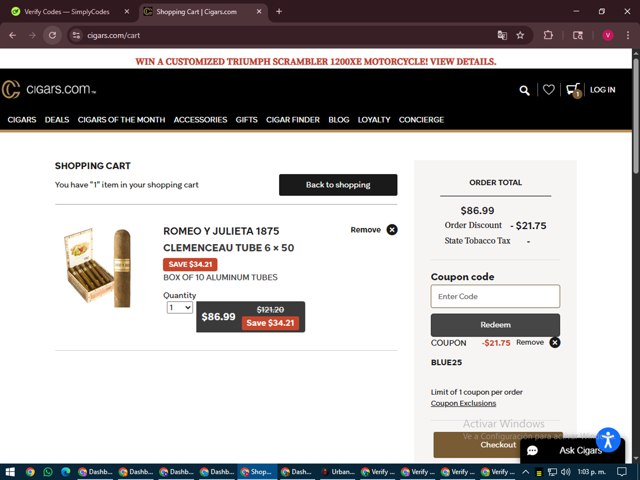Click the Back to shopping button
640x480 pixels.
click(x=338, y=185)
